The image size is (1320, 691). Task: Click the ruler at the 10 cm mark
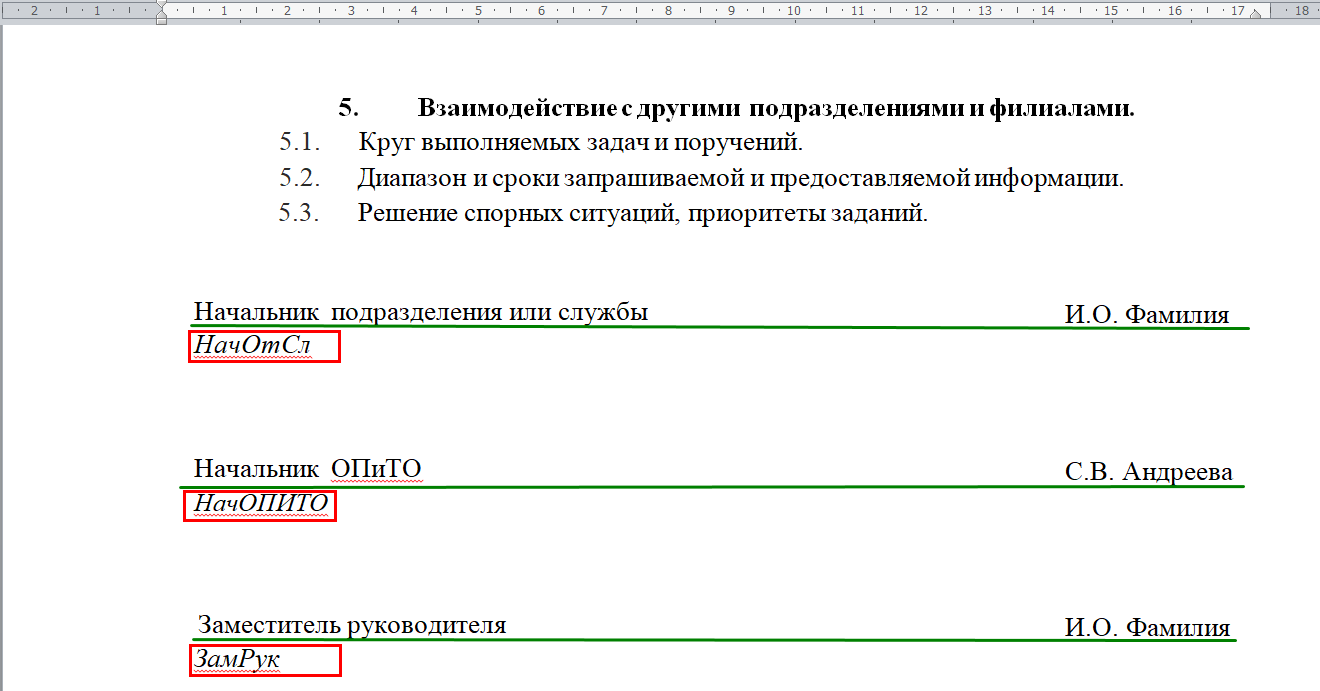pyautogui.click(x=794, y=11)
